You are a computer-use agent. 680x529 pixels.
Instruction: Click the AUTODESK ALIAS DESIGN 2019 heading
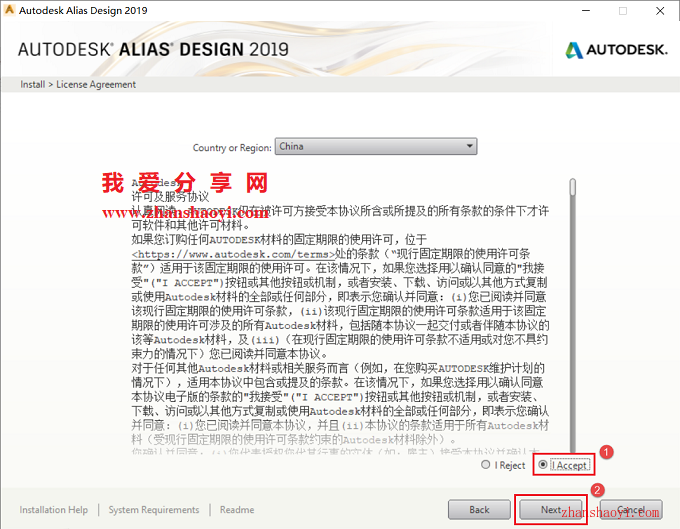coord(153,49)
